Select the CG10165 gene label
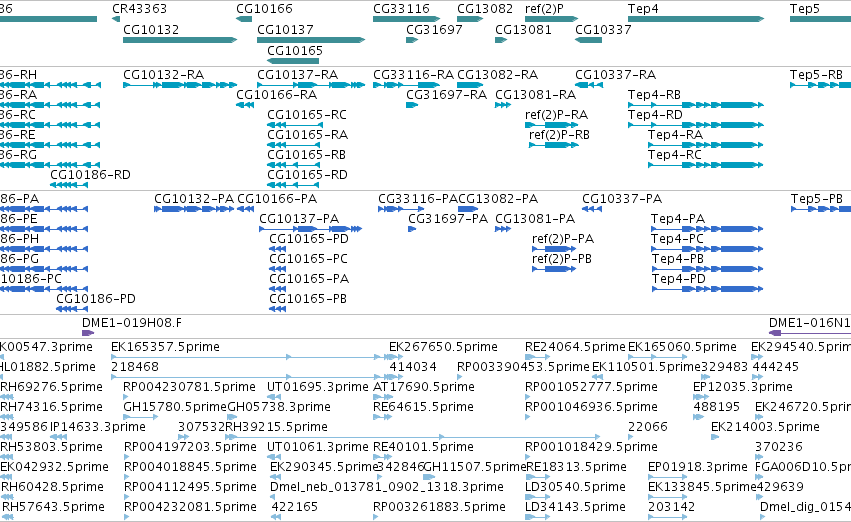Image resolution: width=851 pixels, height=522 pixels. tap(295, 50)
